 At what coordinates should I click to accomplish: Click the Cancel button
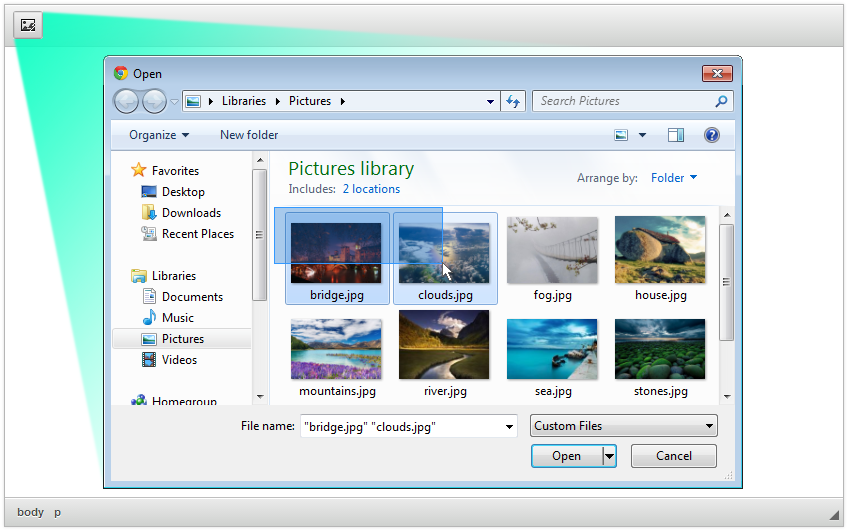click(674, 456)
